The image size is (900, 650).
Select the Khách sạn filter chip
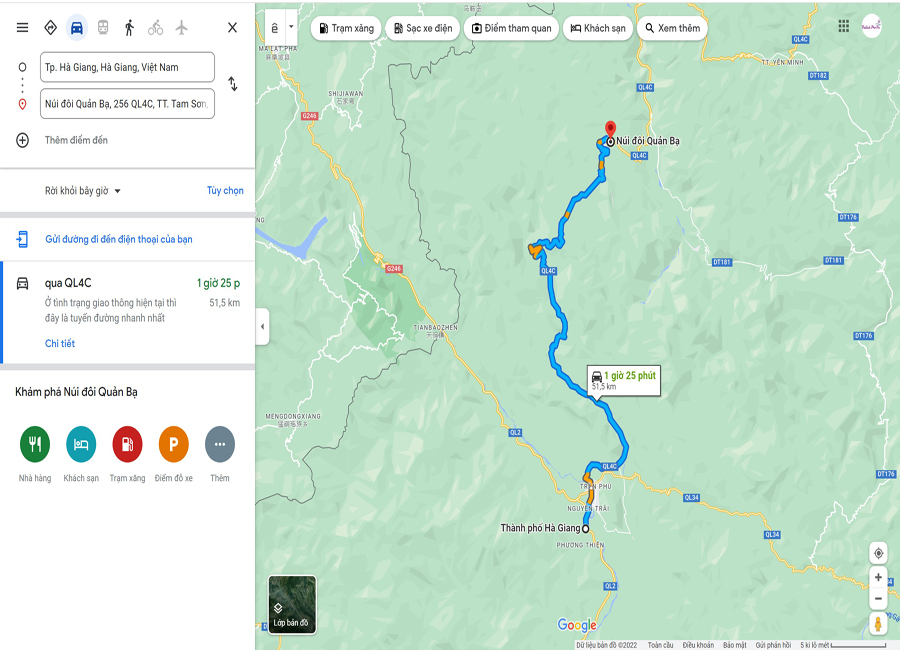tap(599, 28)
